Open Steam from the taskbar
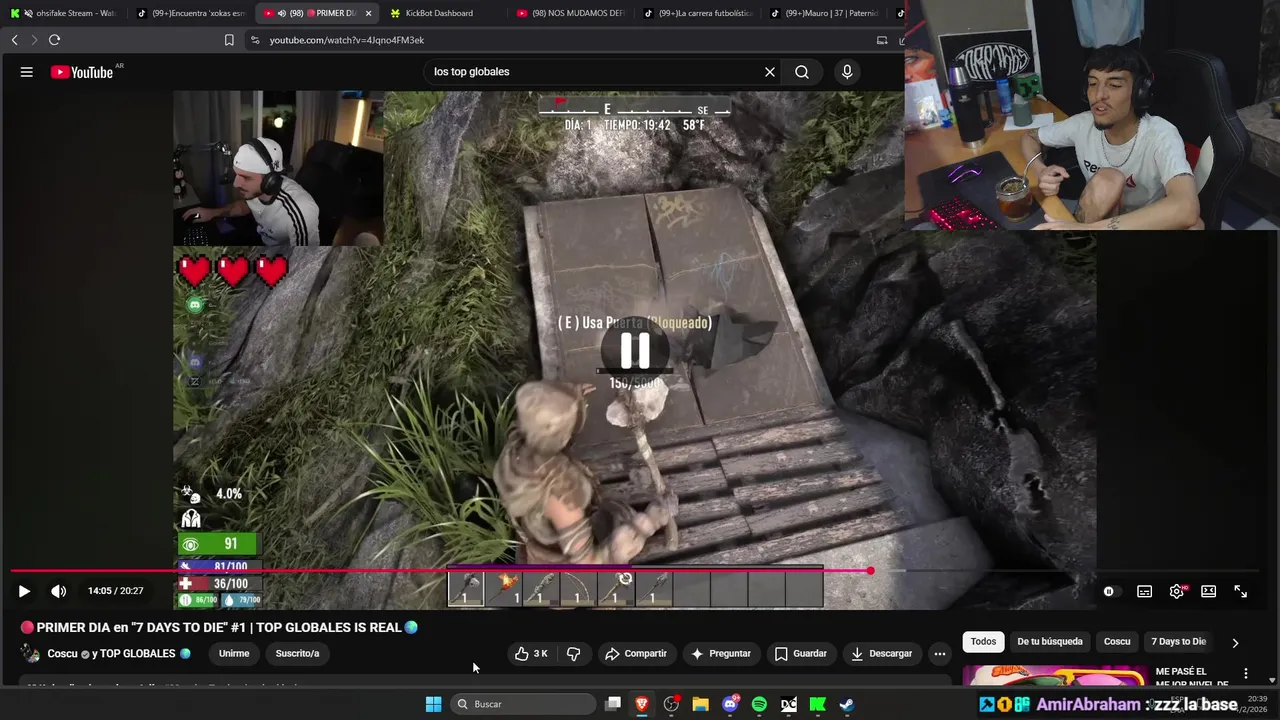 click(x=846, y=704)
